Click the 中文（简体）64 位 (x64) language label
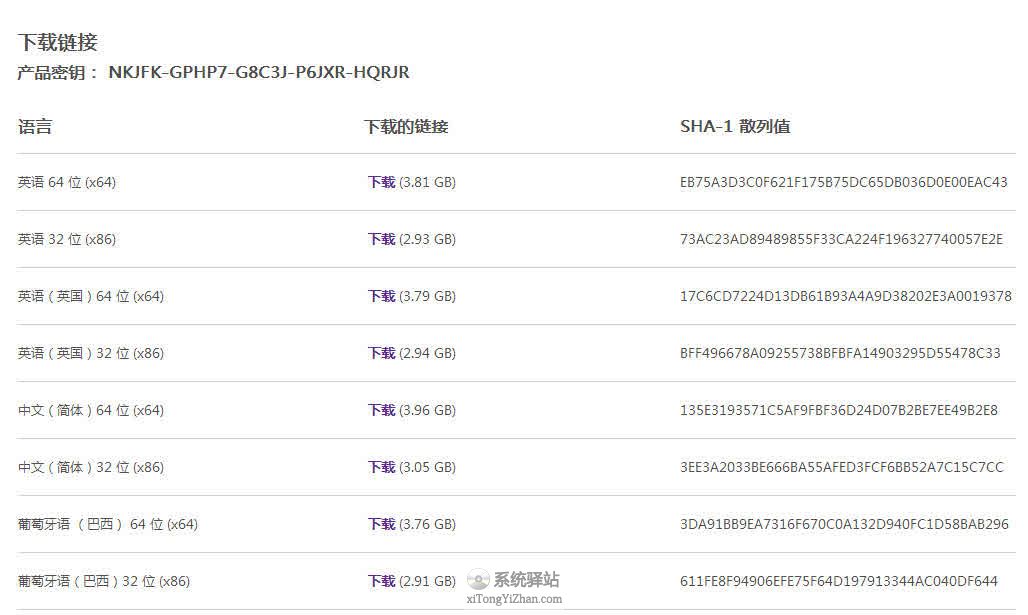The image size is (1028, 615). tap(91, 411)
